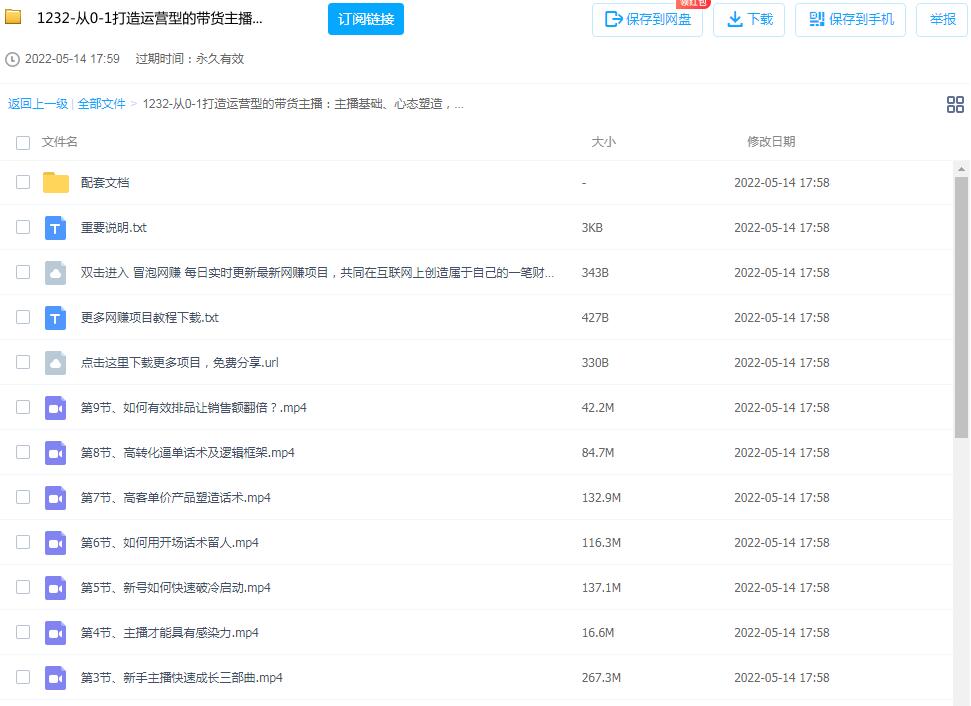Open 配套文档 folder name
971x706 pixels.
[x=105, y=183]
